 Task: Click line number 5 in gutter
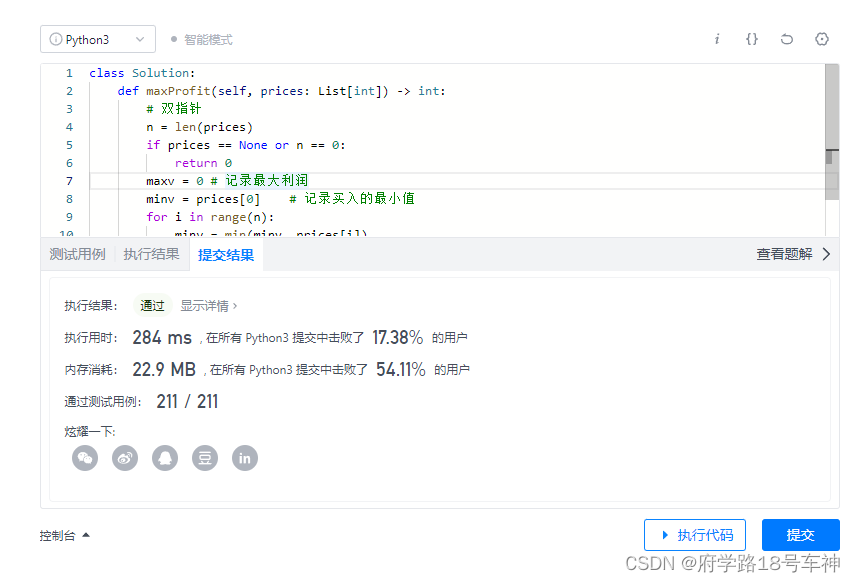click(69, 145)
